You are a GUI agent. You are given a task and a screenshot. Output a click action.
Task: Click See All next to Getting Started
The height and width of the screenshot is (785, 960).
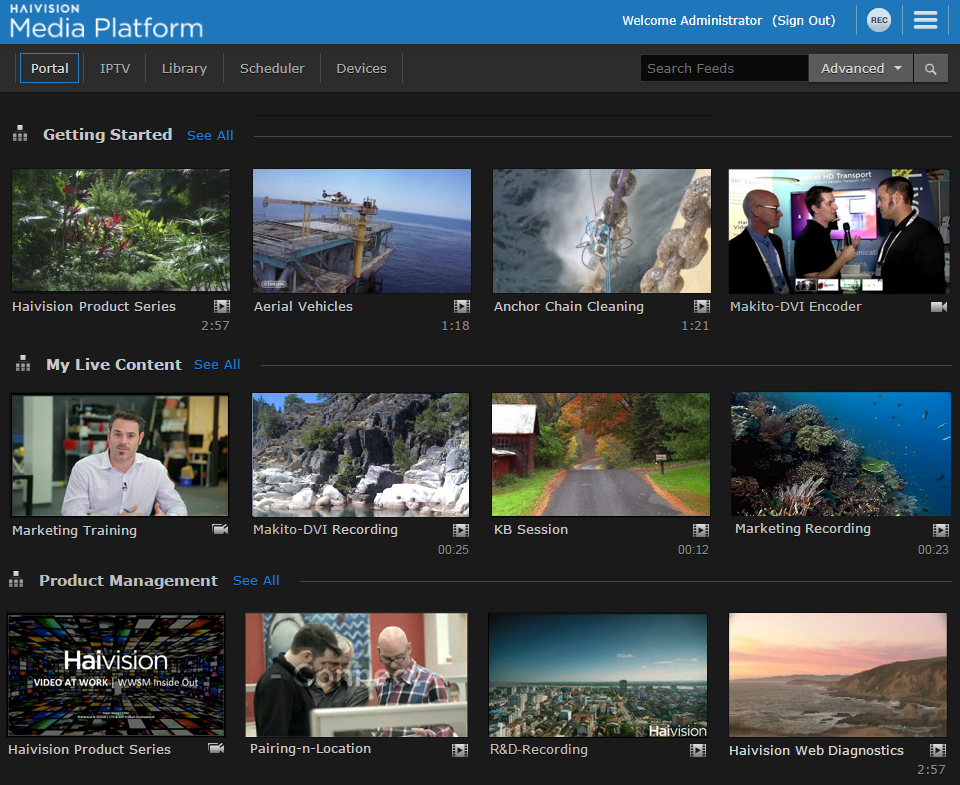[210, 135]
